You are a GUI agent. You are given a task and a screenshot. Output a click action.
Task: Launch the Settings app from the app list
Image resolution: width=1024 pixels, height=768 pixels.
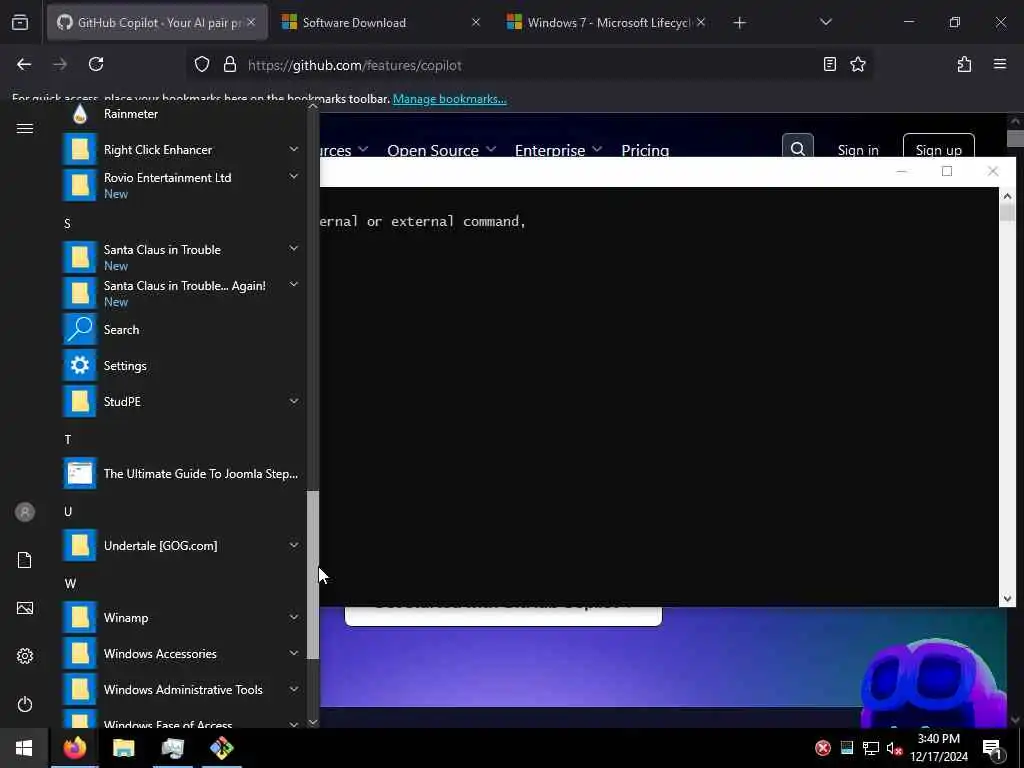[x=181, y=366]
